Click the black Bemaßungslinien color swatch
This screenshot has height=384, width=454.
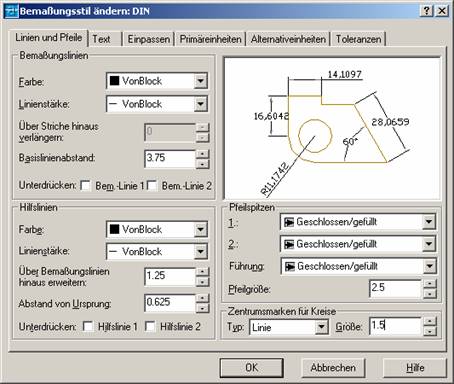pyautogui.click(x=114, y=81)
